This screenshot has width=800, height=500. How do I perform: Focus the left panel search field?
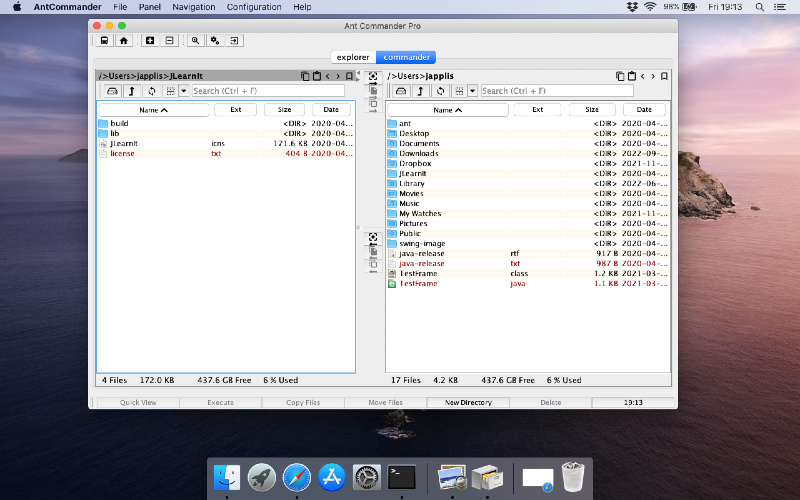[x=268, y=91]
